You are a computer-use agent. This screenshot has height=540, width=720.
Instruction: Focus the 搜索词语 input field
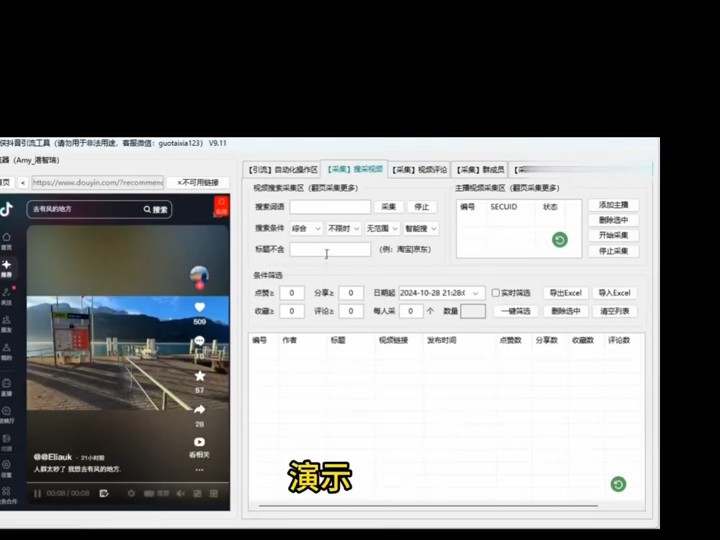click(330, 207)
